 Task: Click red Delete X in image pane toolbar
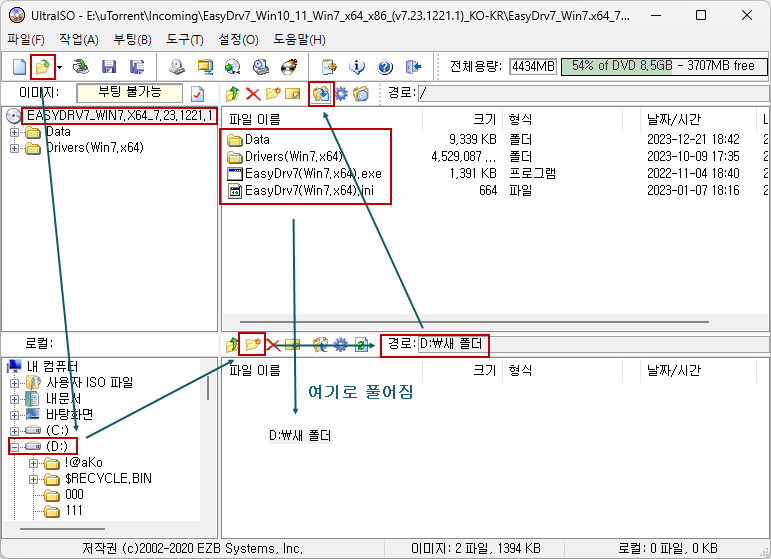click(x=253, y=93)
